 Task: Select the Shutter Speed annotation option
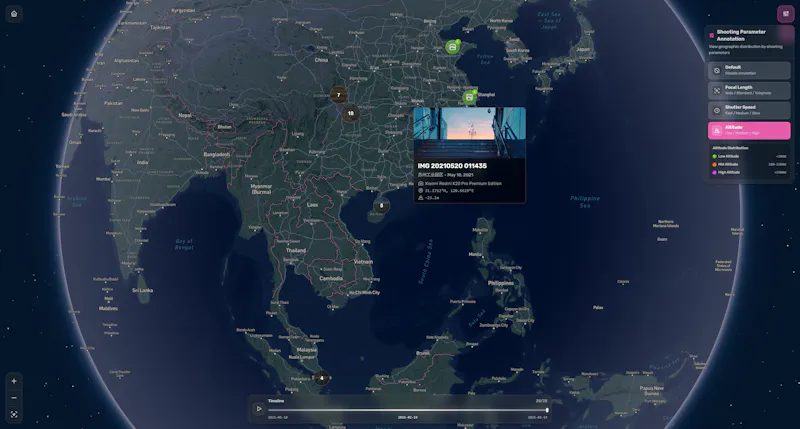click(749, 110)
